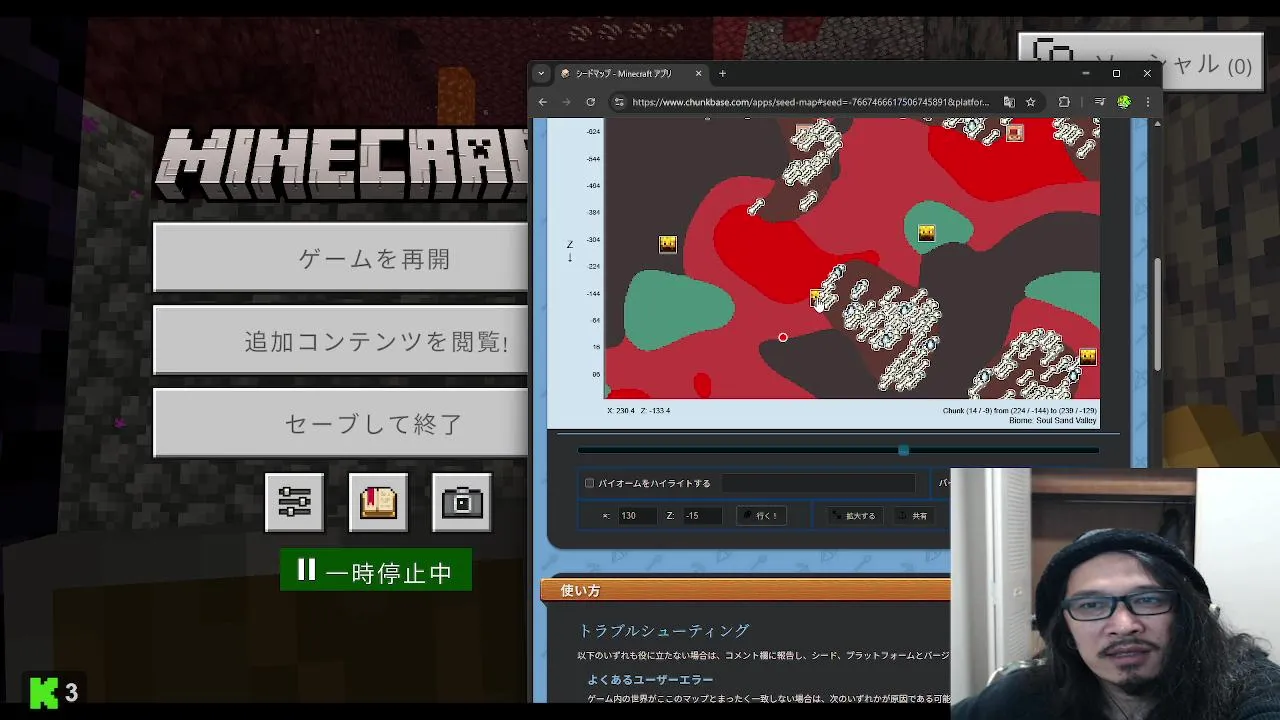1280x720 pixels.
Task: Close the シードマップ browser tab
Action: point(698,73)
